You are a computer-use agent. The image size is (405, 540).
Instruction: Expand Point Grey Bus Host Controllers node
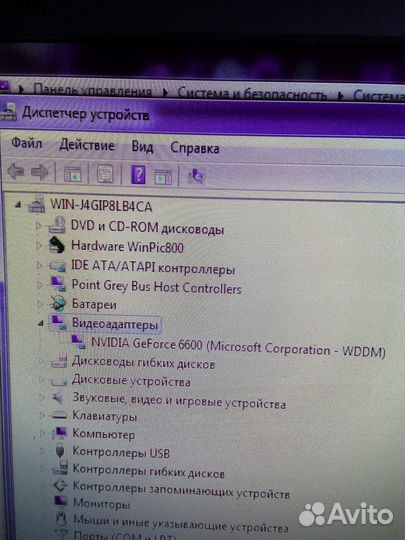click(x=40, y=284)
